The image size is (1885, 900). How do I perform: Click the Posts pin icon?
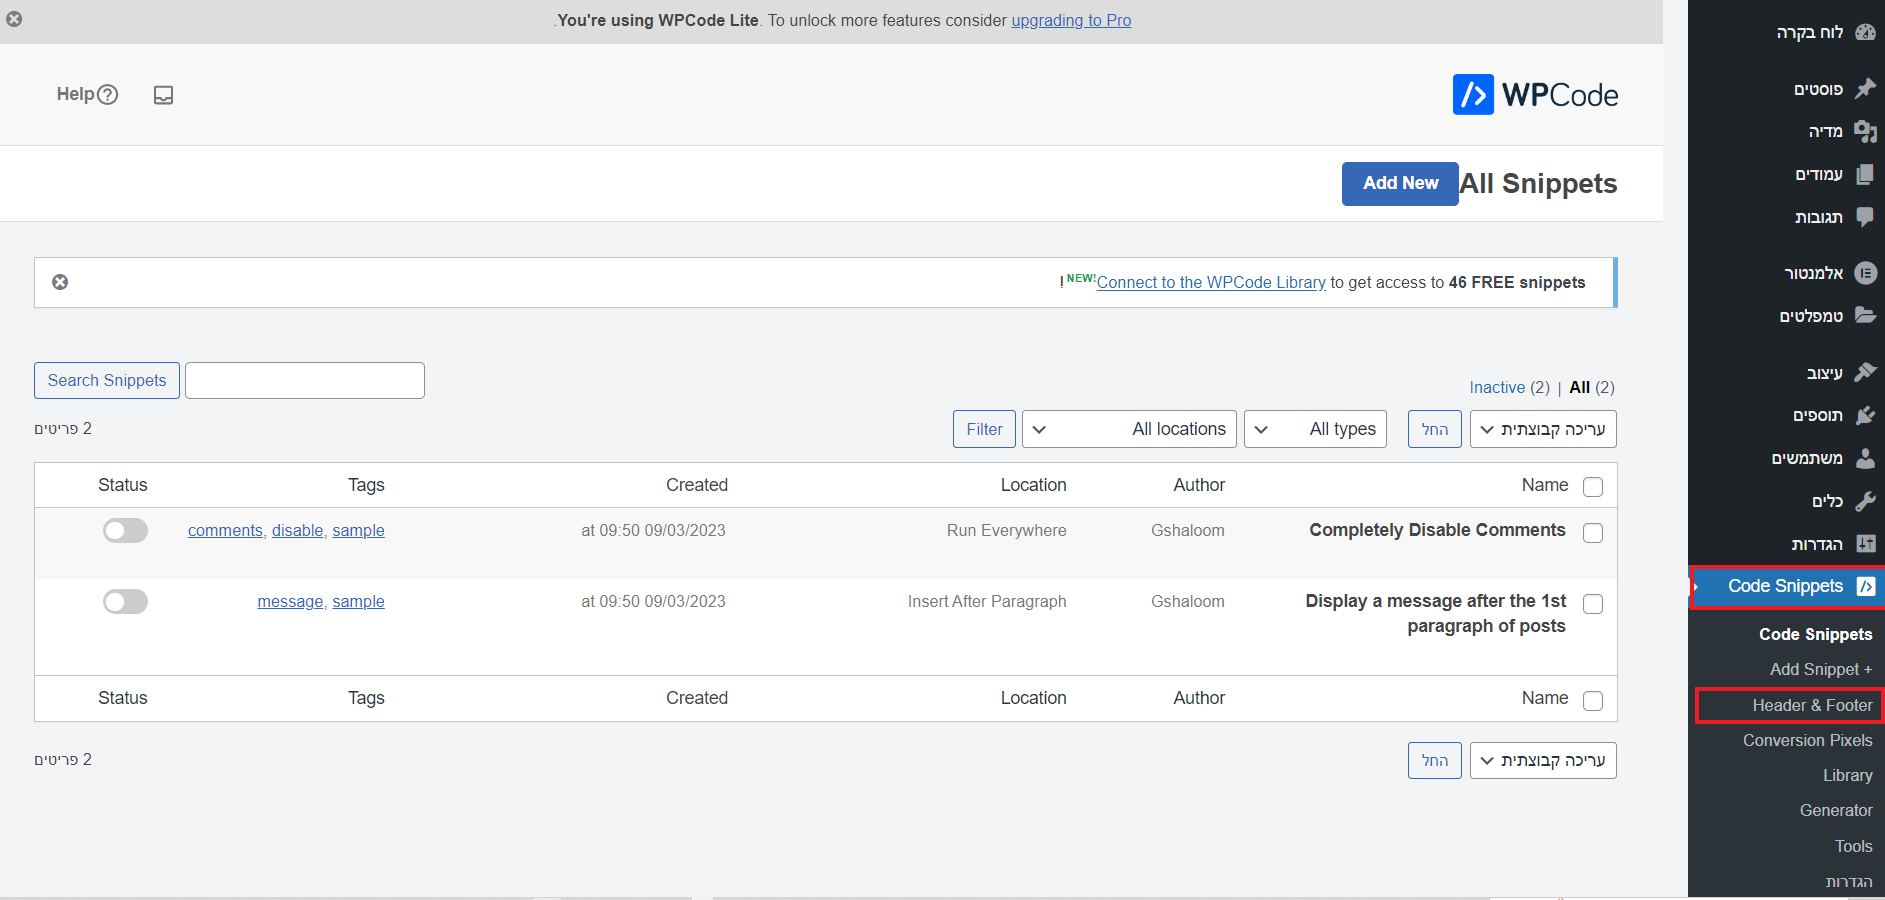pos(1865,89)
